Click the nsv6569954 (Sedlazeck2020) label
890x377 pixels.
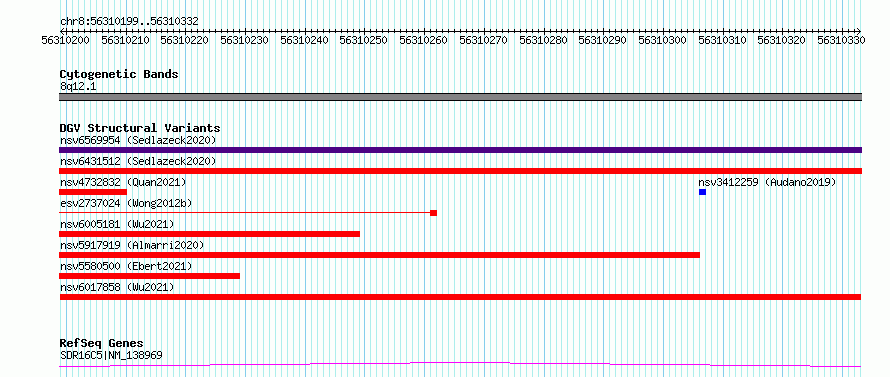pyautogui.click(x=138, y=140)
